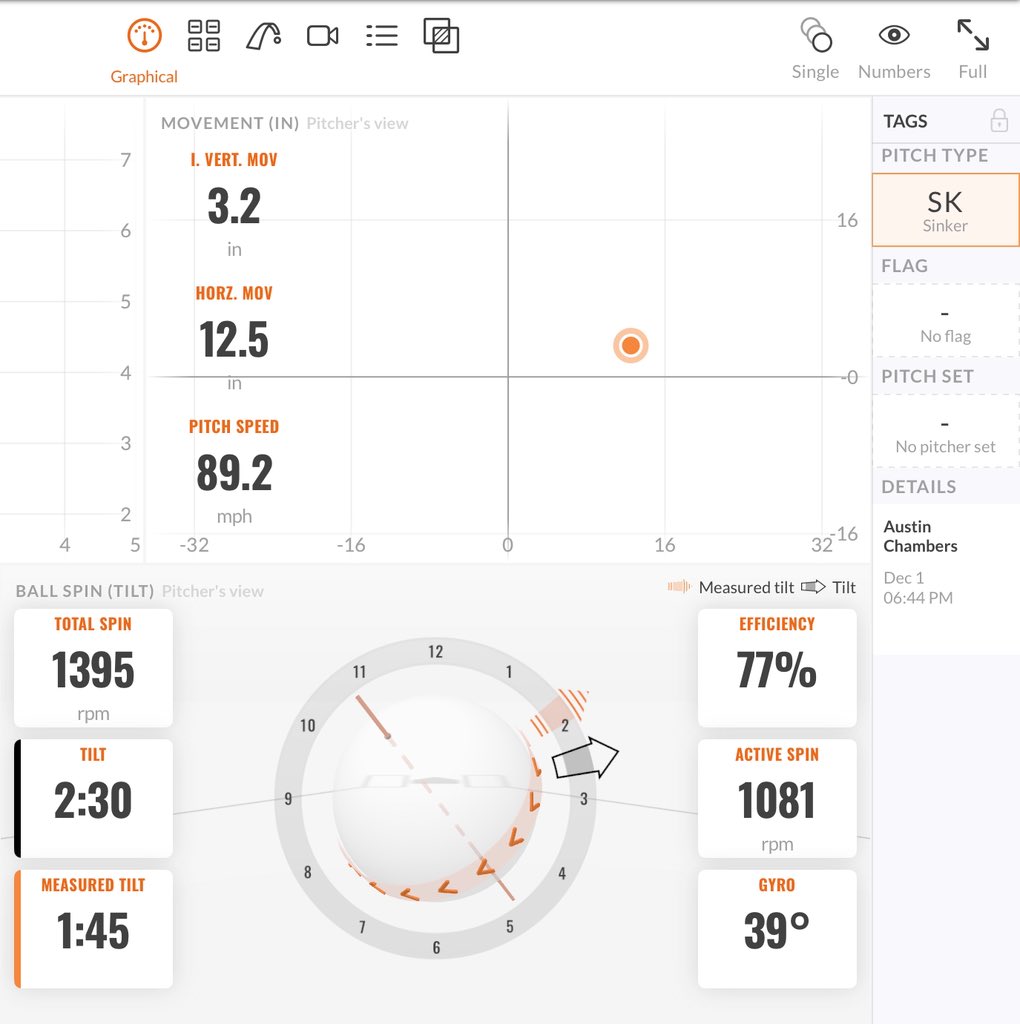1020x1024 pixels.
Task: Open the Measured Tilt 1:45 card
Action: click(93, 929)
